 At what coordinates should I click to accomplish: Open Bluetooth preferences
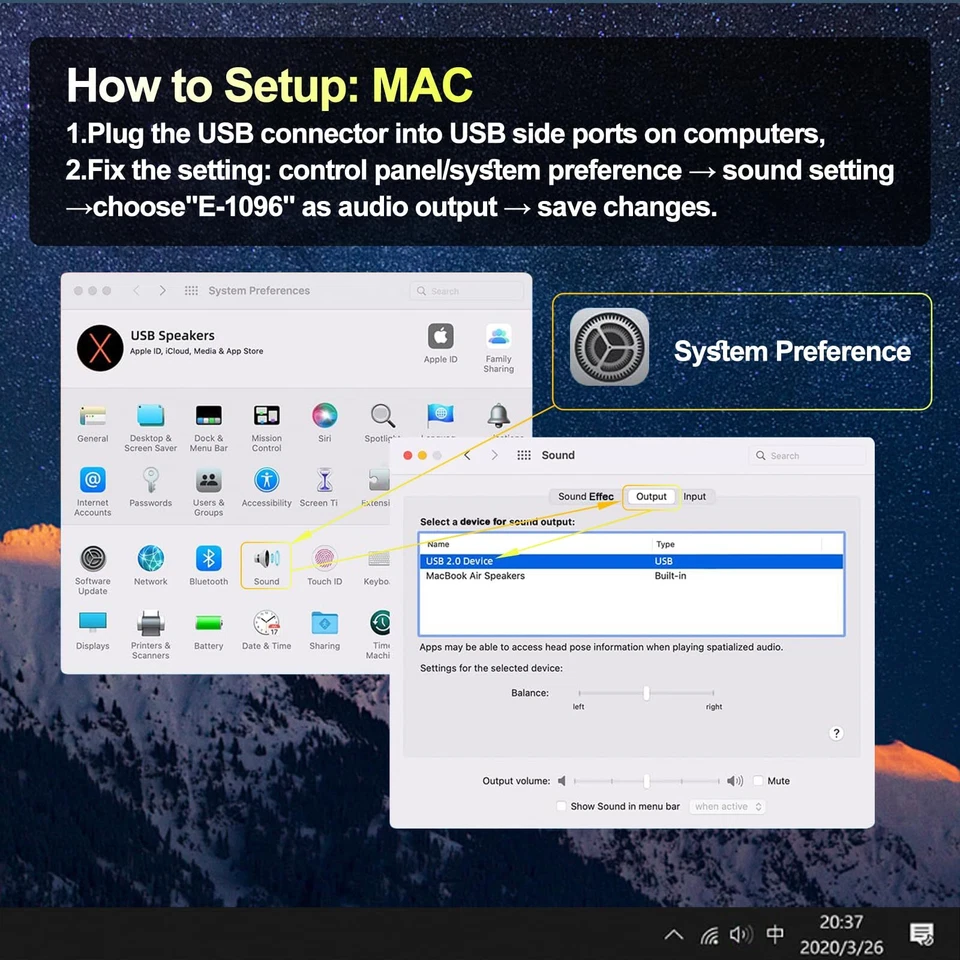(208, 560)
